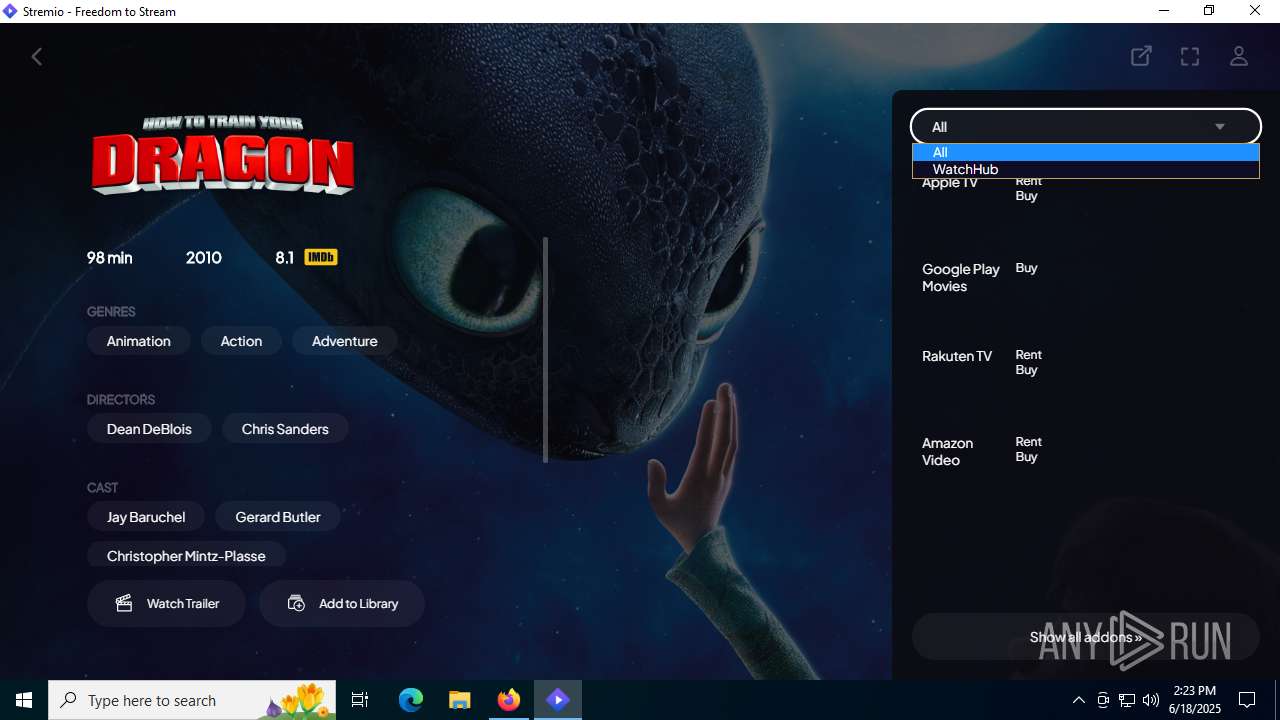The height and width of the screenshot is (720, 1280).
Task: Click the details panel vertical scrollbar
Action: pos(545,350)
